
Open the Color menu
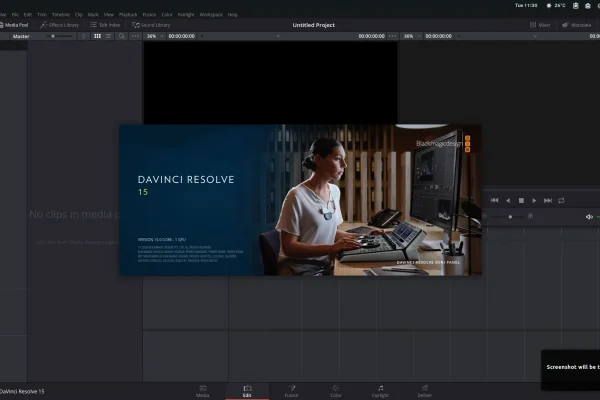pyautogui.click(x=167, y=15)
